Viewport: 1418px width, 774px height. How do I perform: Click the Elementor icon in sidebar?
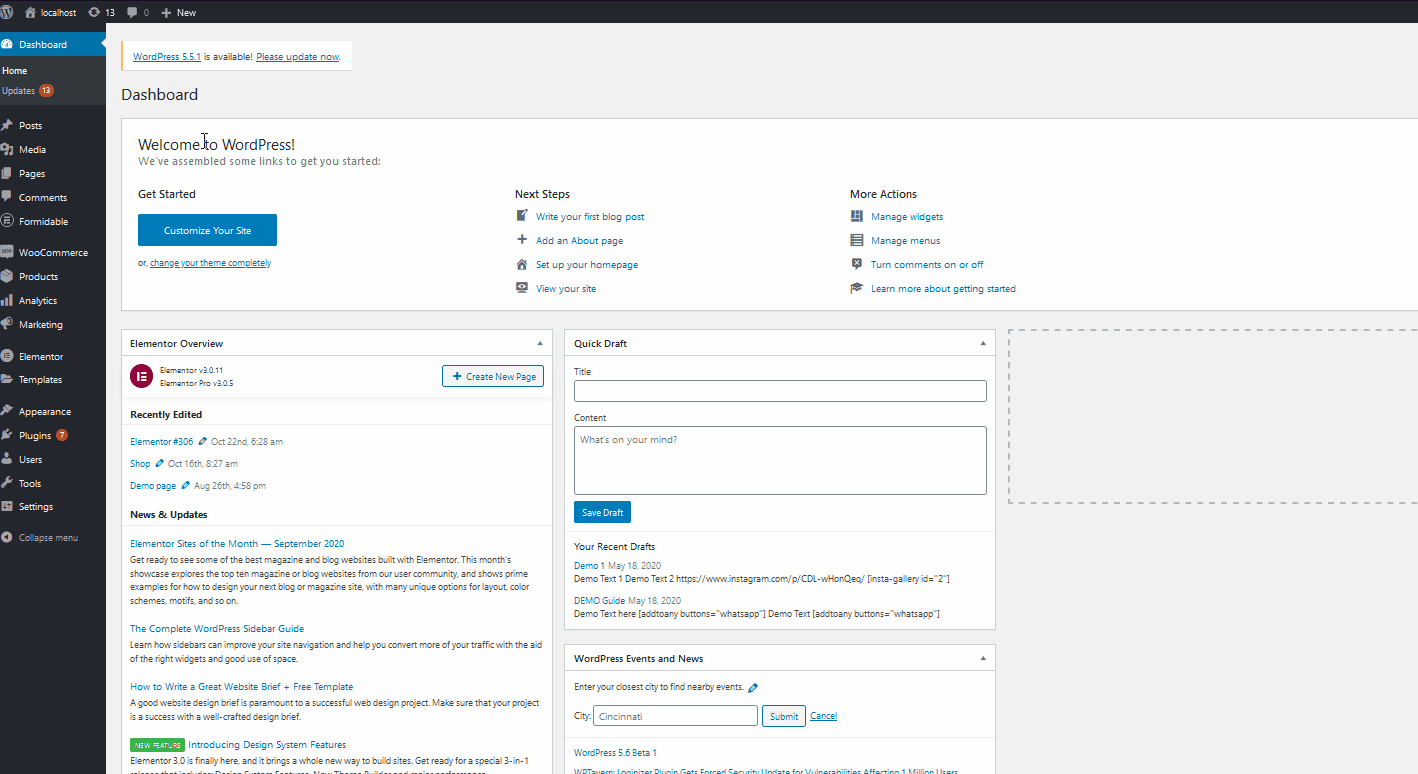(x=7, y=356)
